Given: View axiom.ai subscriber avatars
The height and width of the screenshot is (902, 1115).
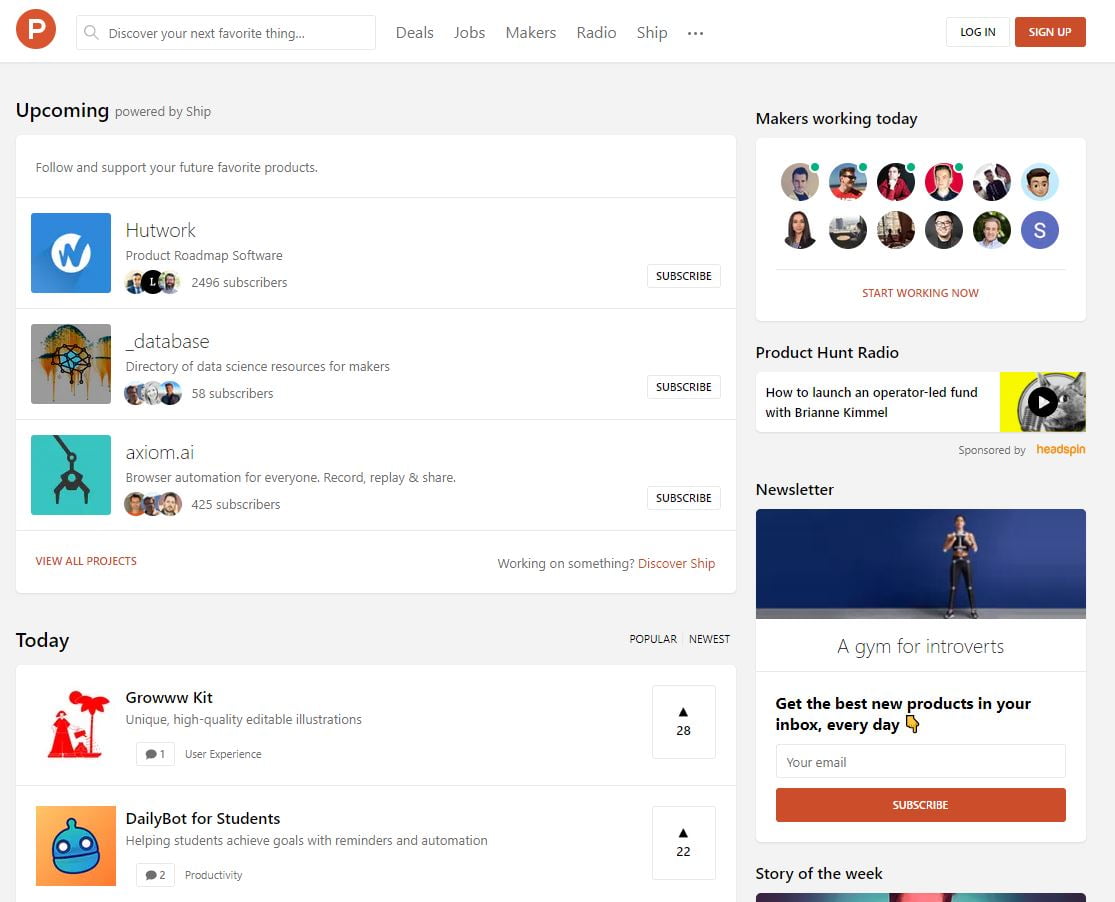Looking at the screenshot, I should tap(152, 504).
